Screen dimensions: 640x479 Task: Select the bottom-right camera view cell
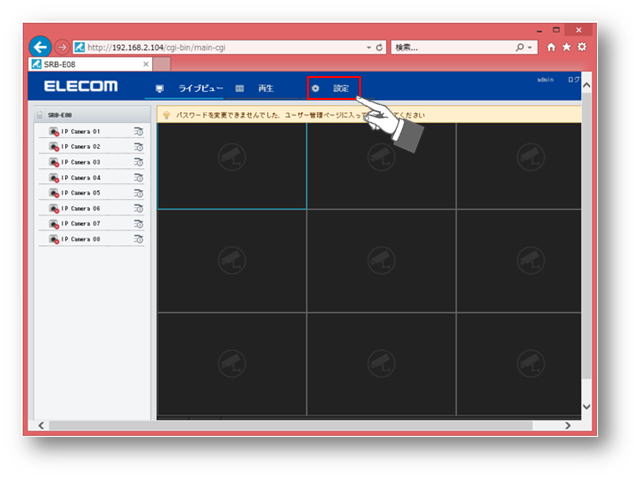point(519,364)
